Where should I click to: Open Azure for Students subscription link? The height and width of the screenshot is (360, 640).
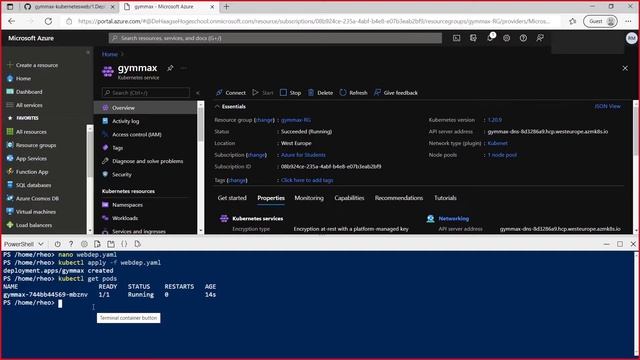(303, 155)
